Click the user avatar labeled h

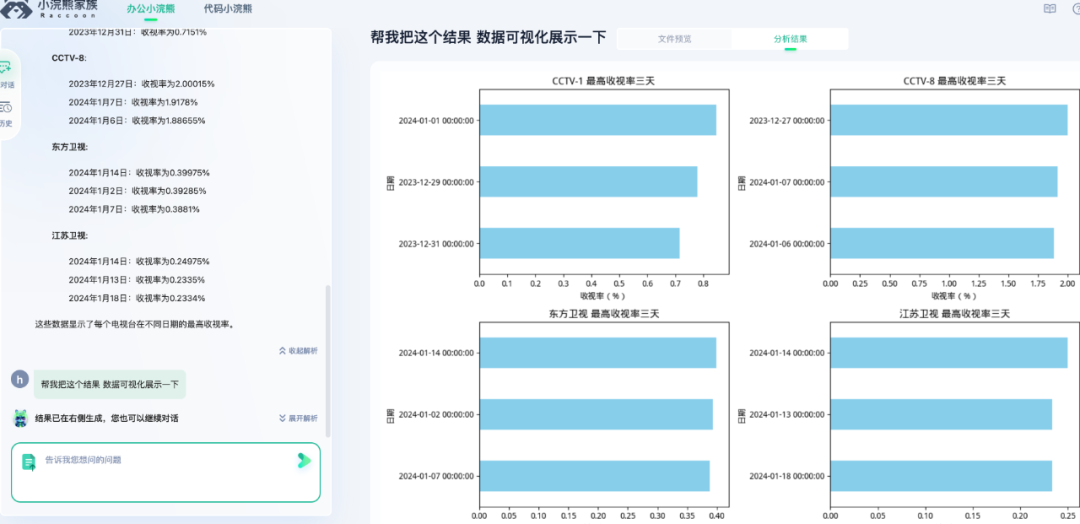pyautogui.click(x=20, y=378)
